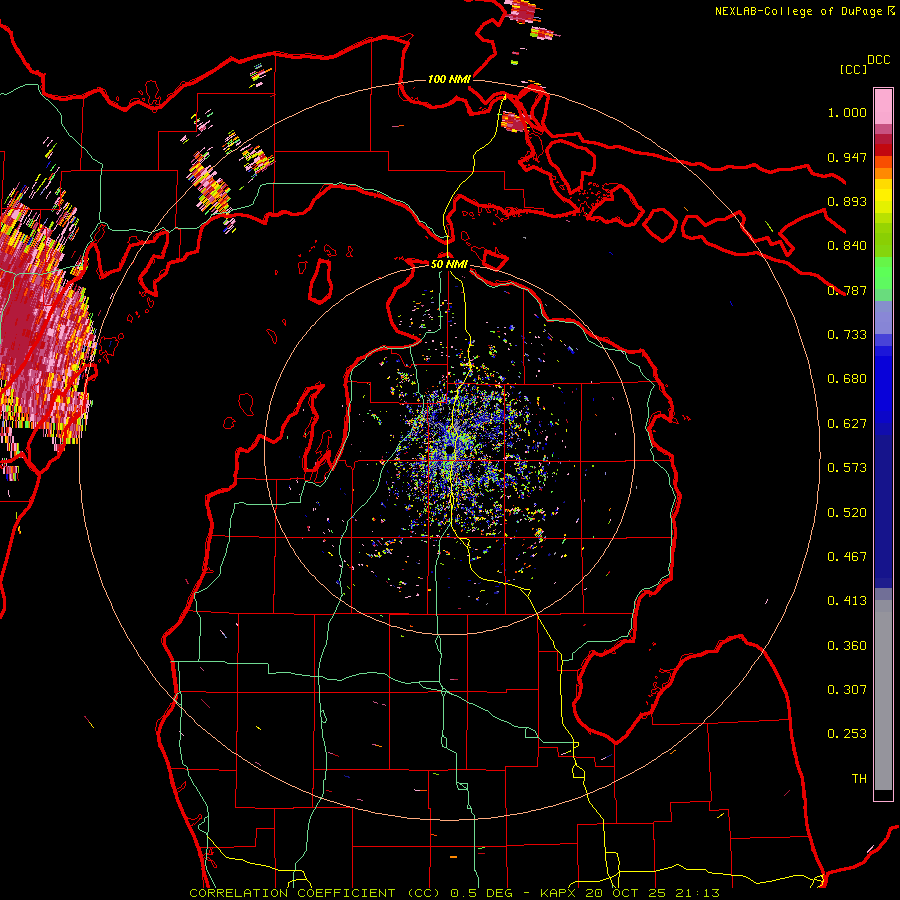This screenshot has width=900, height=900.
Task: Select the 0.360 legend value
Action: 847,646
